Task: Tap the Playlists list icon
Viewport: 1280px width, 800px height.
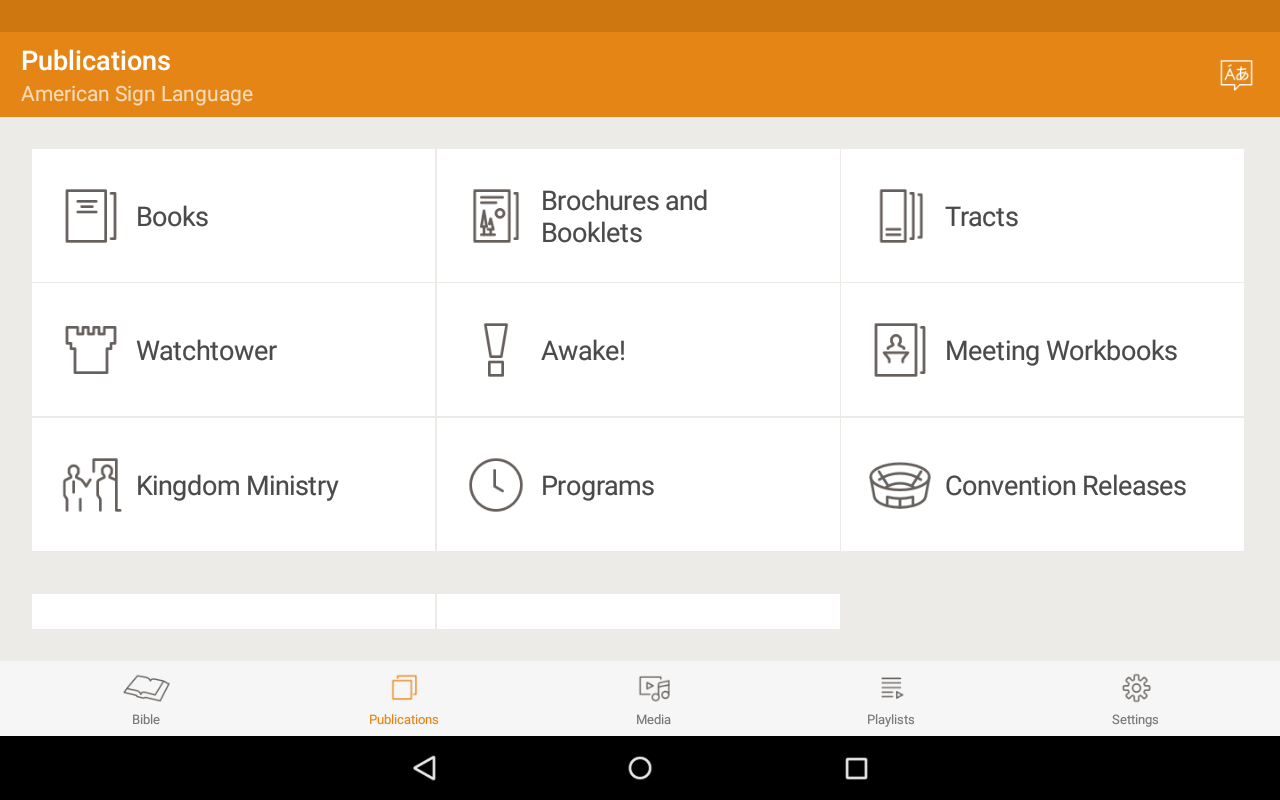Action: pos(891,688)
